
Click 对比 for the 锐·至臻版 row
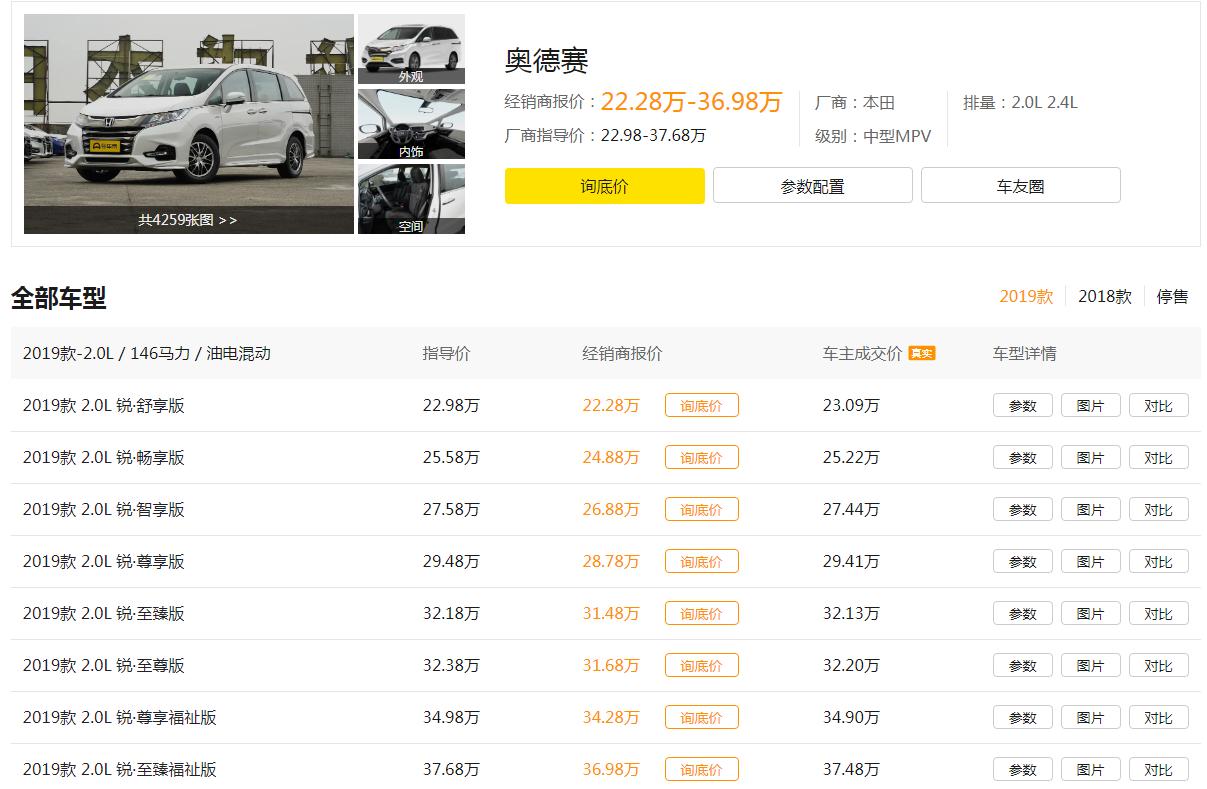coord(1158,613)
